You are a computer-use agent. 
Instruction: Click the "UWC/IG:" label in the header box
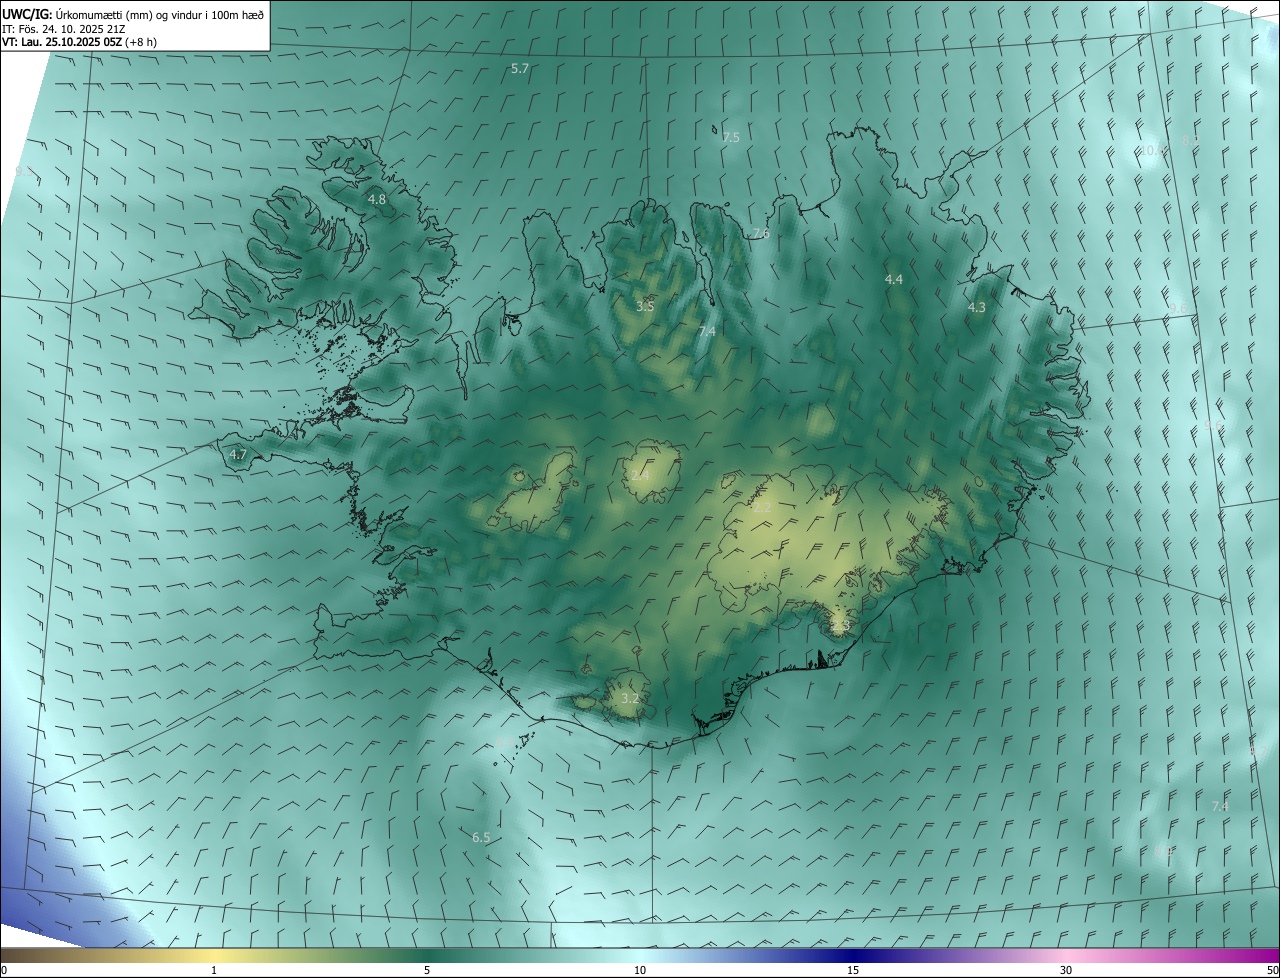tap(28, 13)
